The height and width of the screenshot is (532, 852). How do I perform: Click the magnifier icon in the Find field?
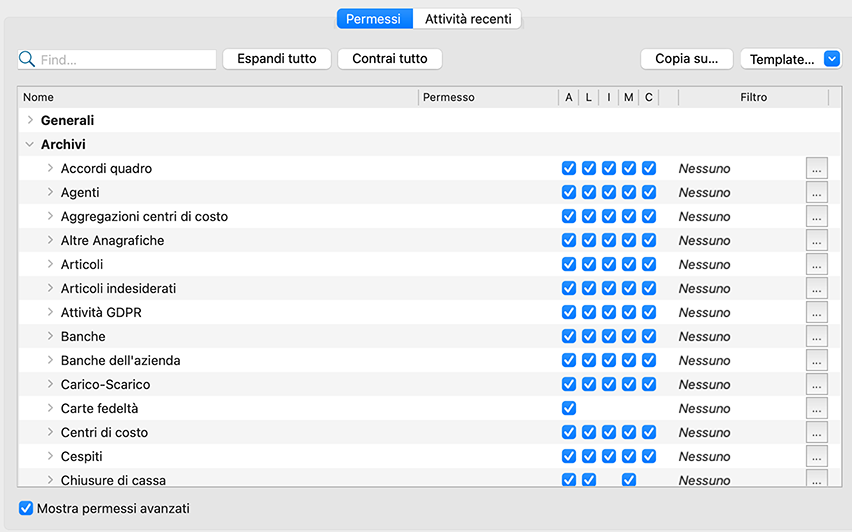click(28, 60)
